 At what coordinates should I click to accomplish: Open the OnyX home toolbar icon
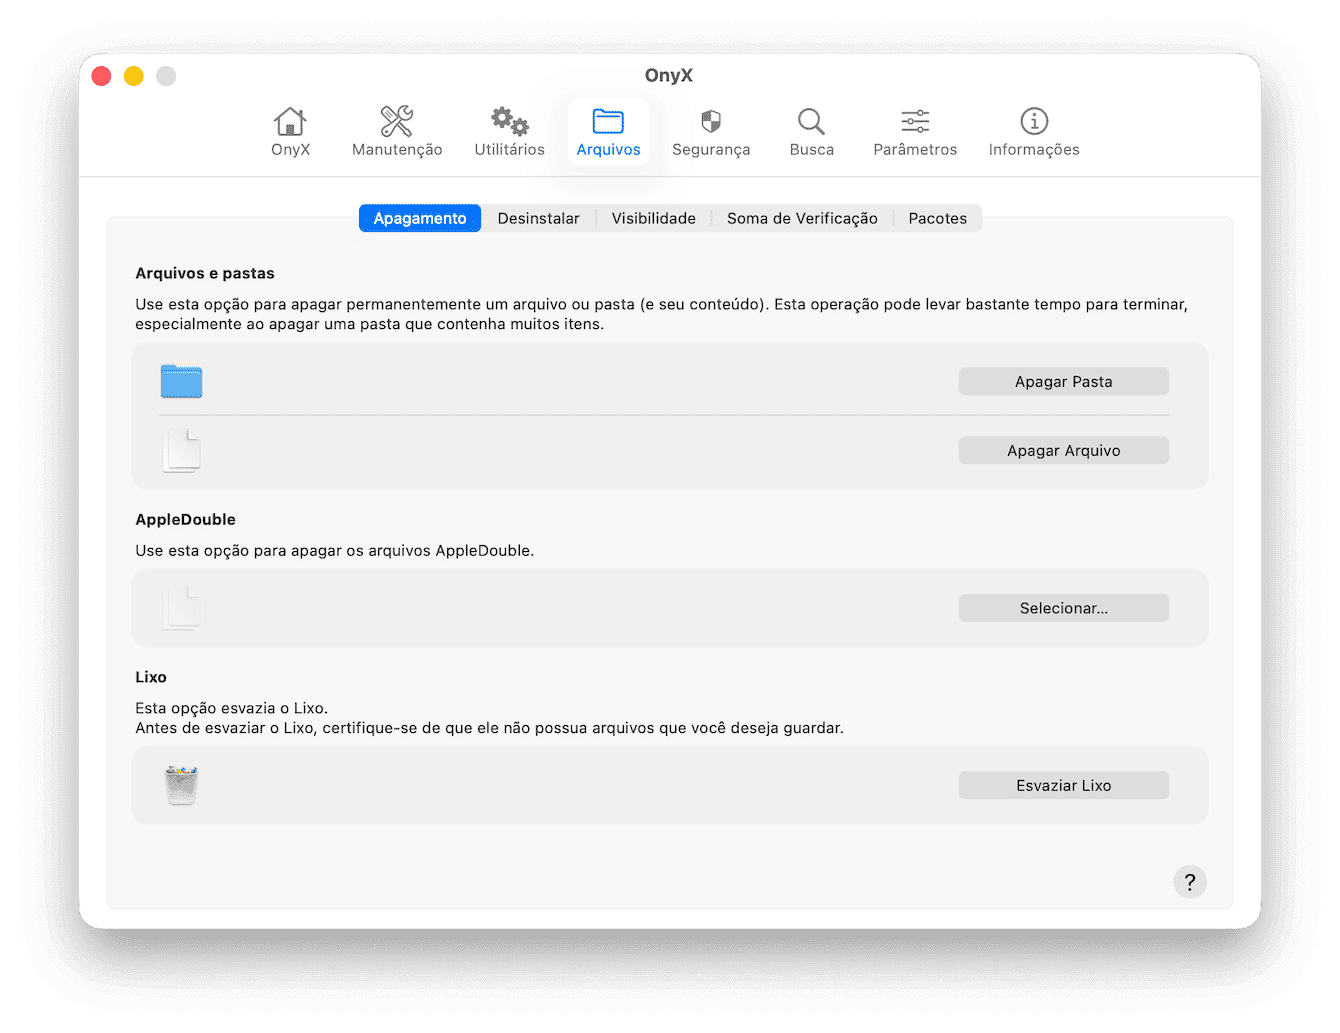tap(290, 132)
